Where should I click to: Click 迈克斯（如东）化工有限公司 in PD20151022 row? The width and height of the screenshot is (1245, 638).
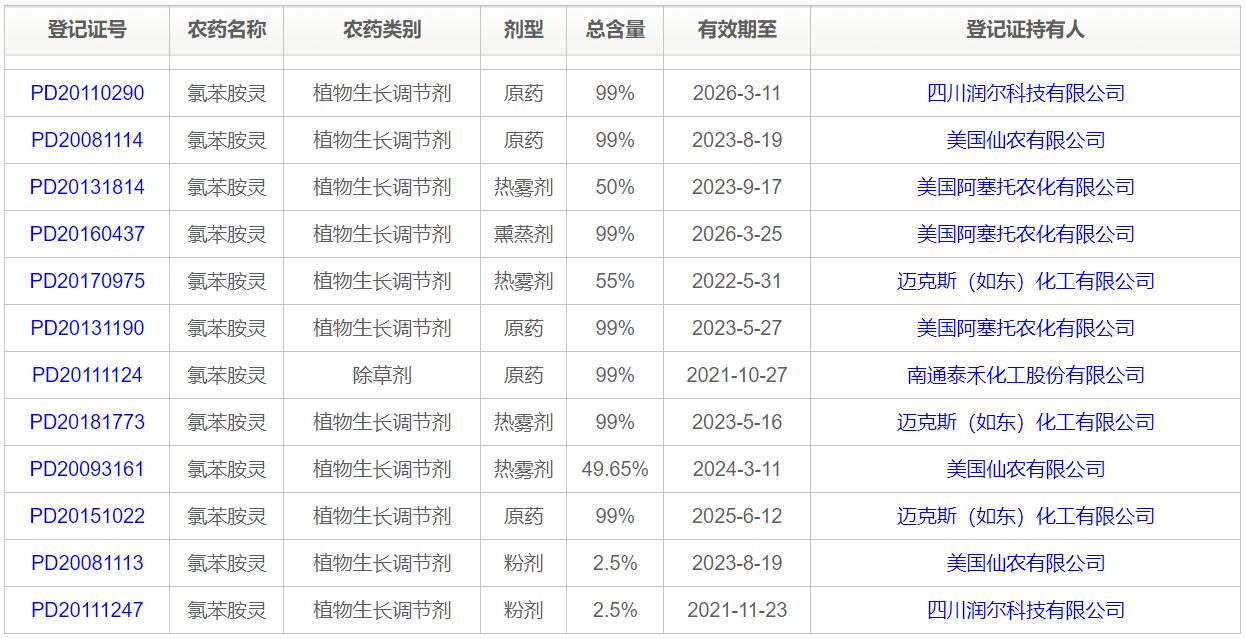coord(1026,516)
